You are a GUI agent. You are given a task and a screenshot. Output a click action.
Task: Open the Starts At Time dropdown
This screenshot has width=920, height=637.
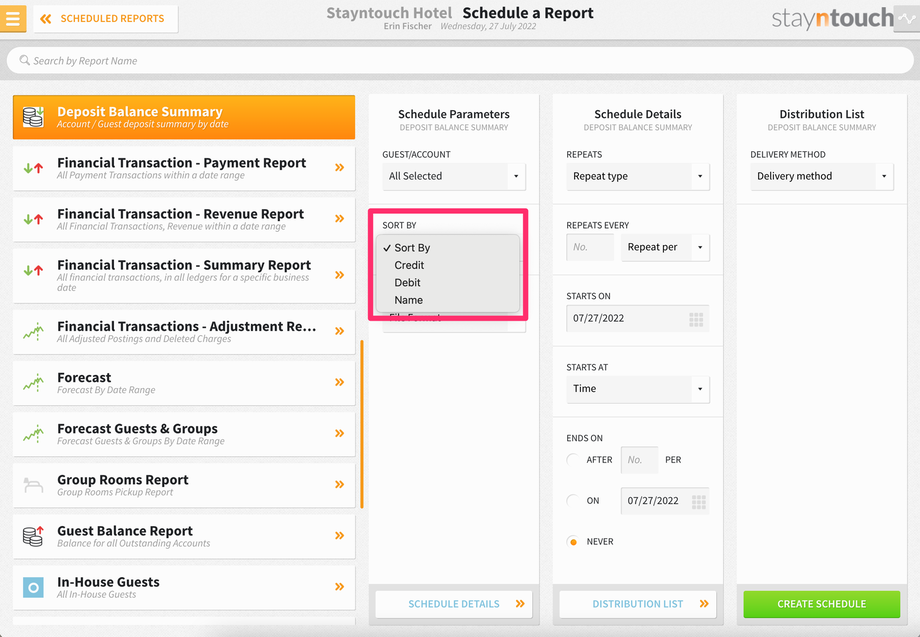[x=638, y=389]
